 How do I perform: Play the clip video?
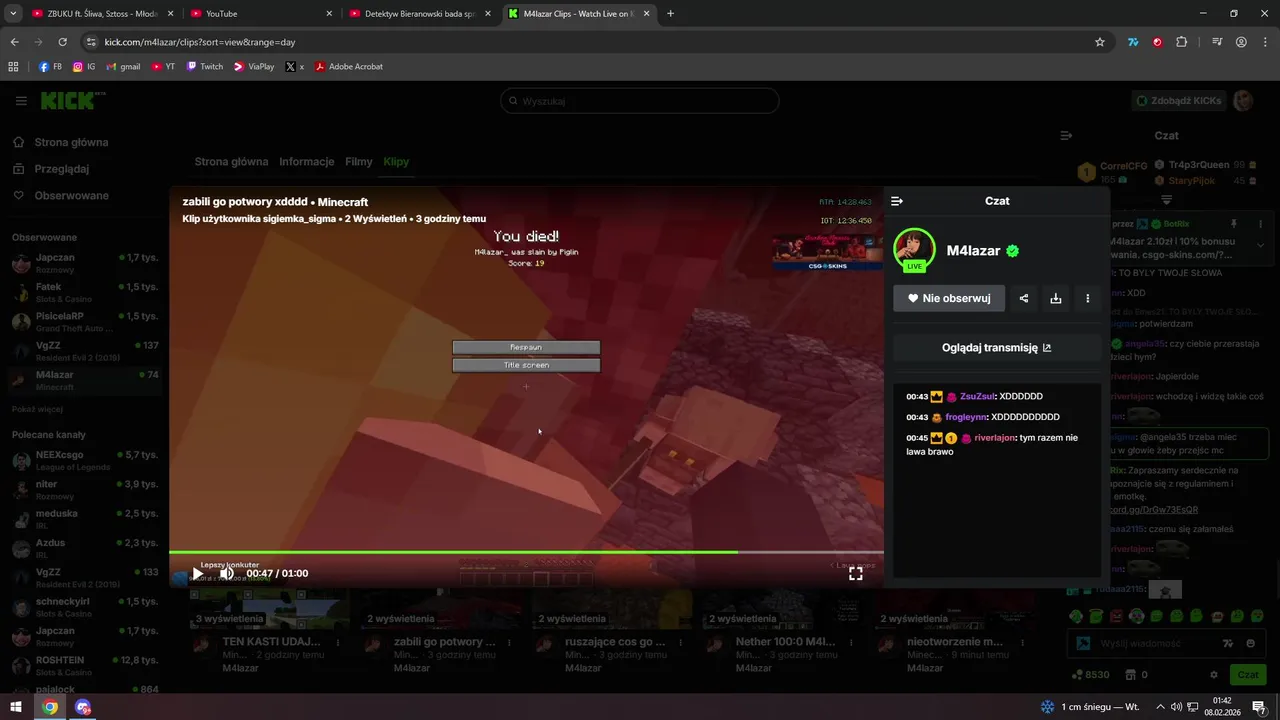(198, 574)
